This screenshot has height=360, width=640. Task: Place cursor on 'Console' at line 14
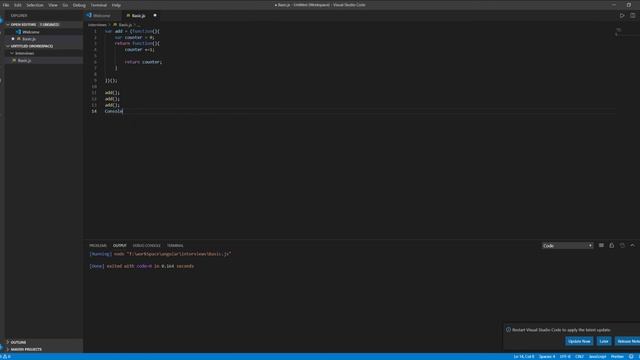(x=113, y=111)
